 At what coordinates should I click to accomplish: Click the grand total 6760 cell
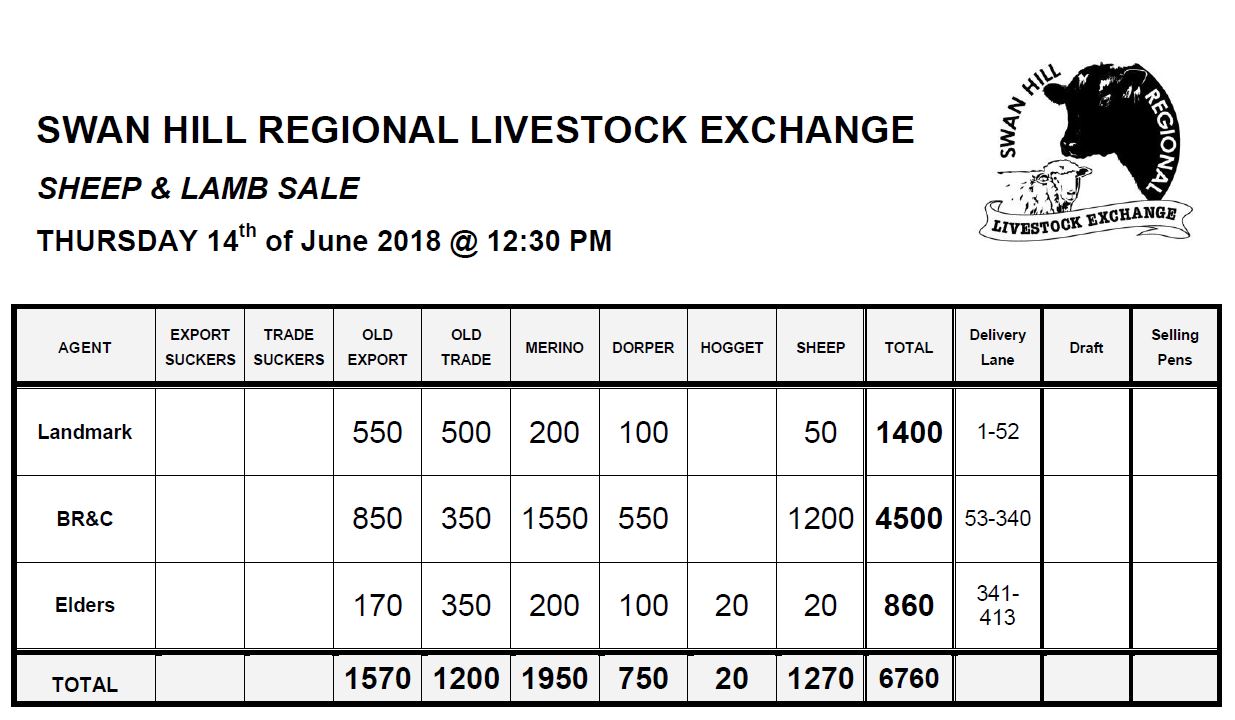point(909,679)
